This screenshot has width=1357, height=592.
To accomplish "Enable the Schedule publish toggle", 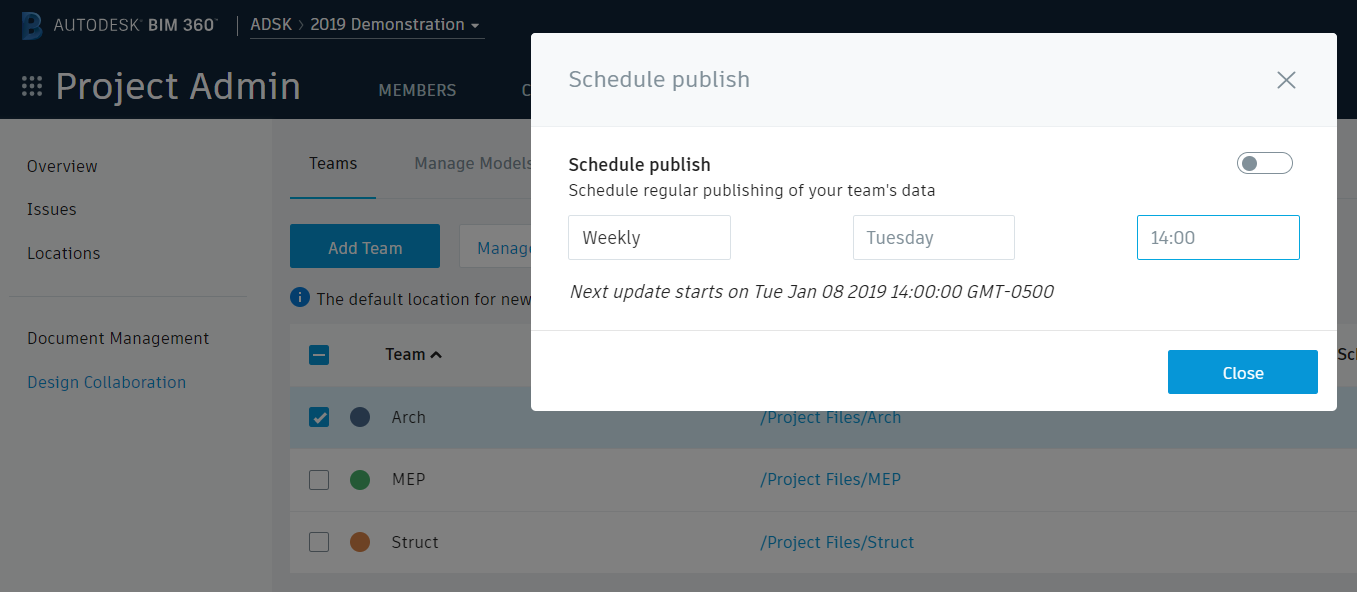I will [1264, 162].
